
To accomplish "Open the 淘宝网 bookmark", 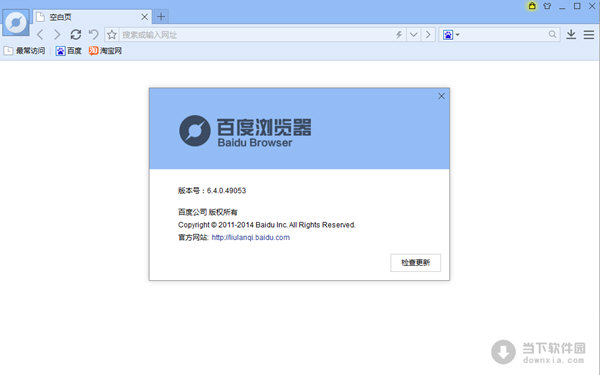I will click(105, 51).
